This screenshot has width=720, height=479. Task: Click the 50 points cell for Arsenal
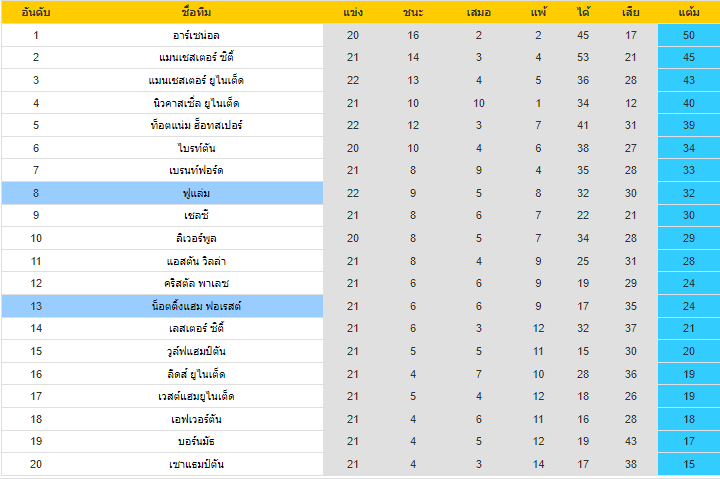[689, 35]
